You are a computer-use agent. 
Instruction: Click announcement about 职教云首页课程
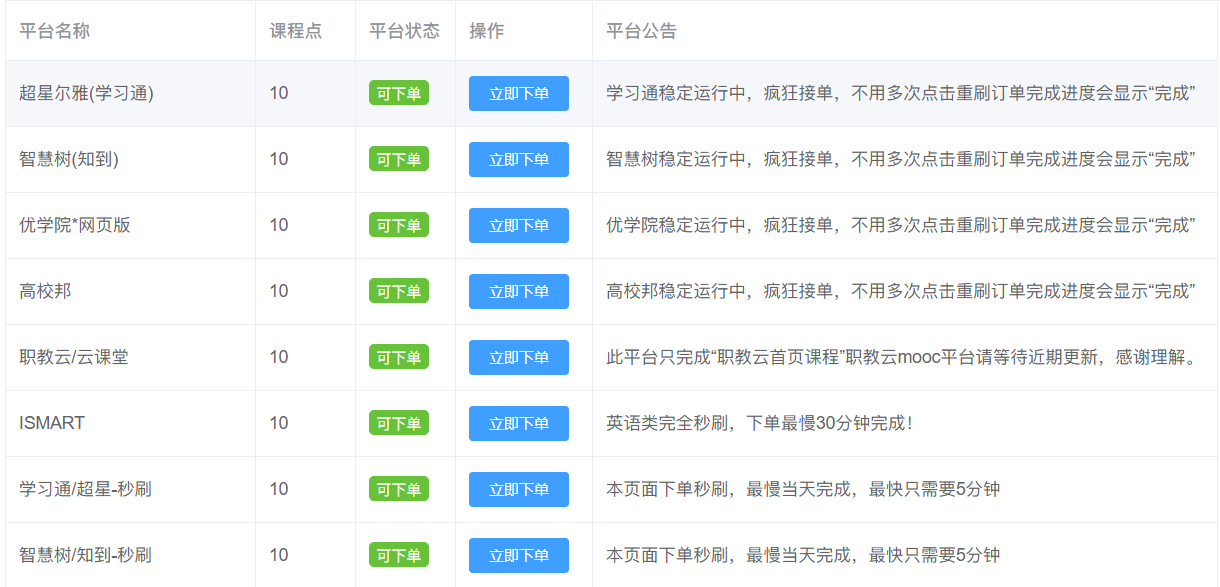click(902, 357)
